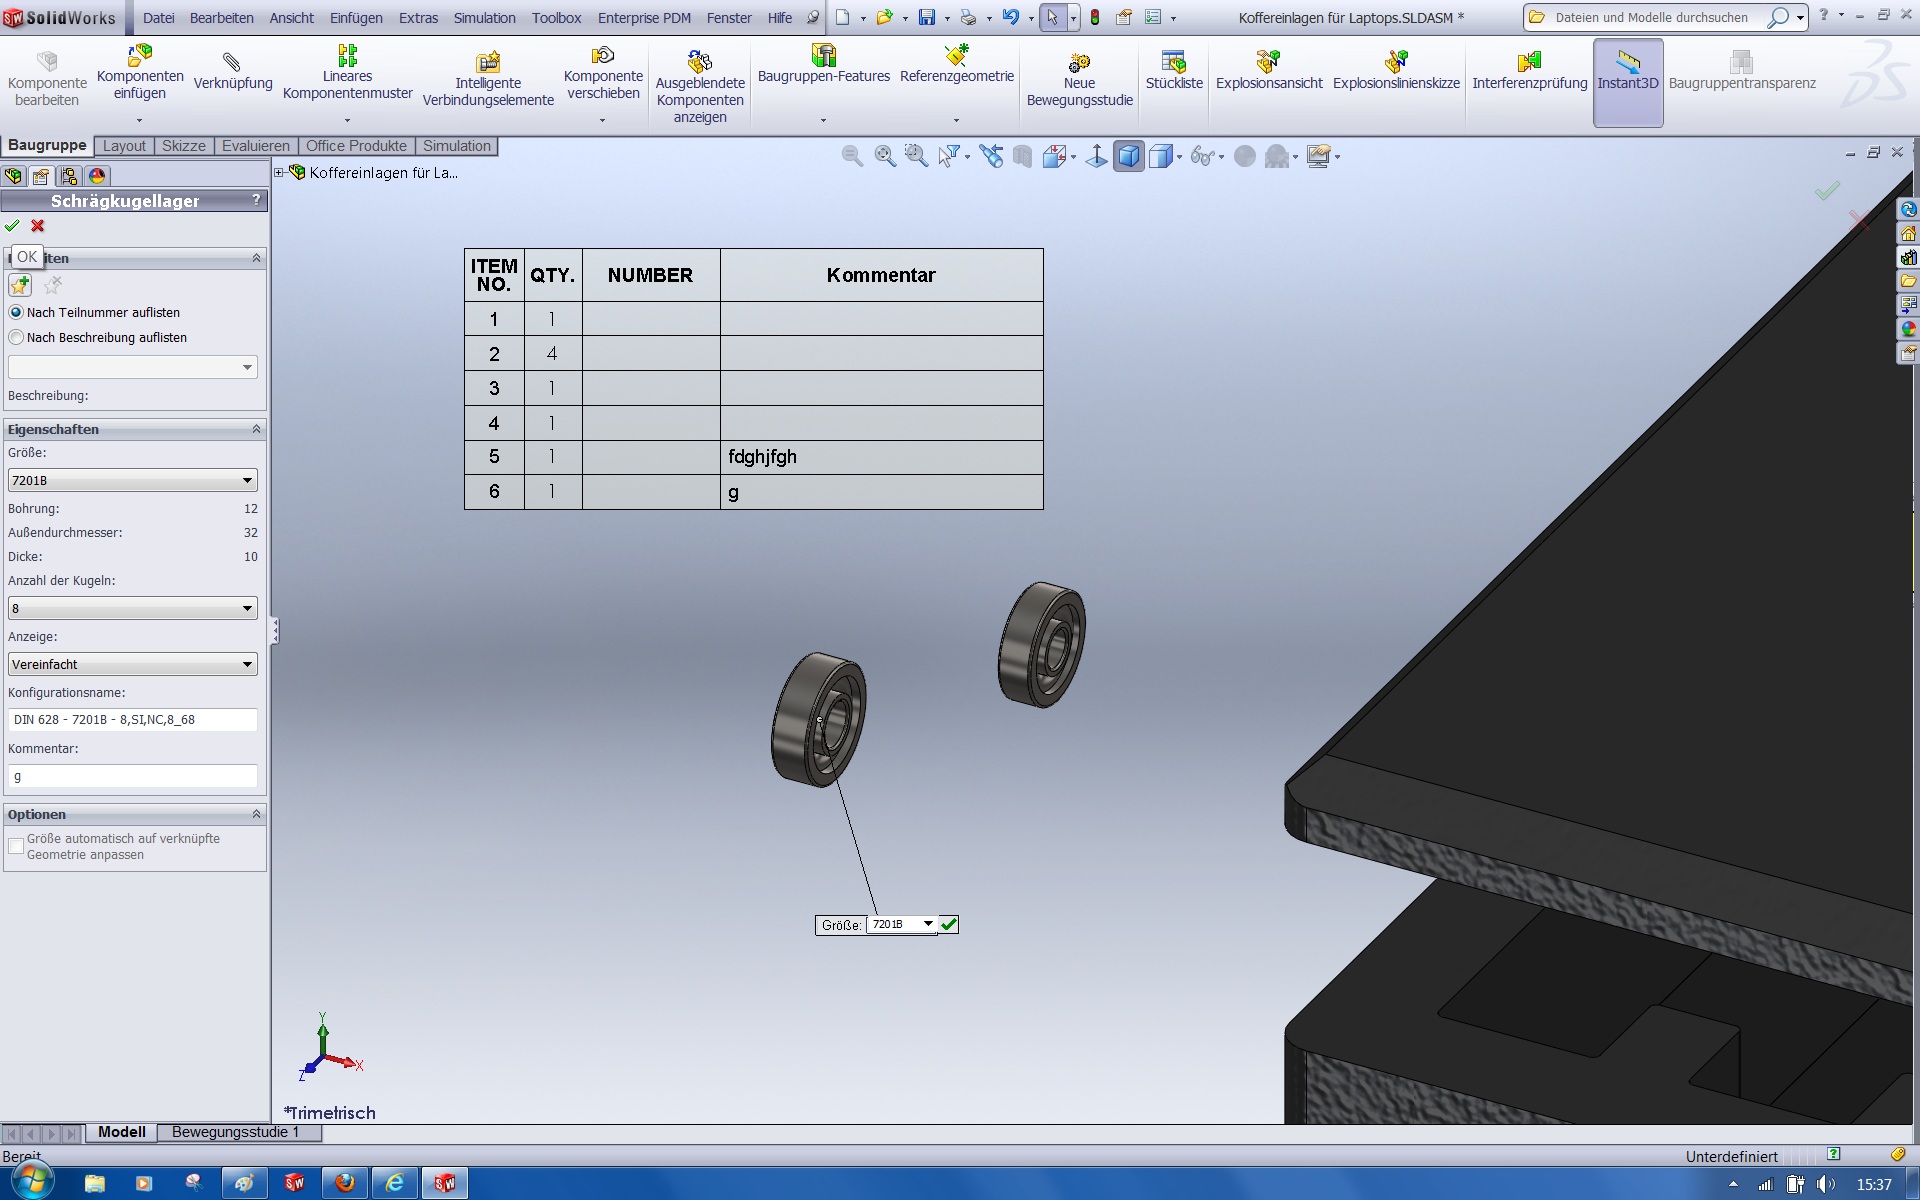Click volume icon in system tray
The height and width of the screenshot is (1200, 1920).
[x=1825, y=1185]
